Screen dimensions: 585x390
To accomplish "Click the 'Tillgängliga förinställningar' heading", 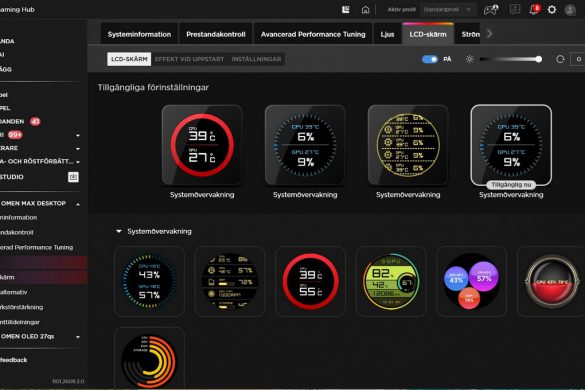I will tap(153, 88).
